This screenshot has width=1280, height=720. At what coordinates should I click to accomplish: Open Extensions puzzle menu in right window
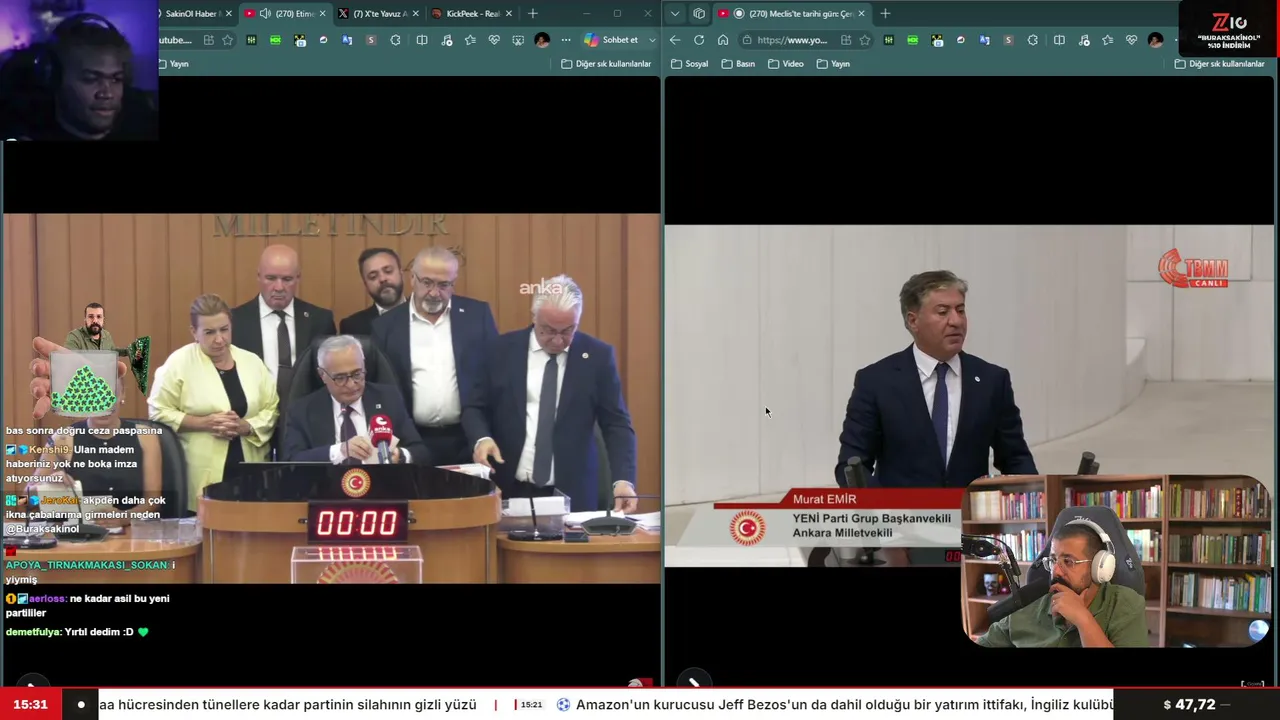[1033, 40]
